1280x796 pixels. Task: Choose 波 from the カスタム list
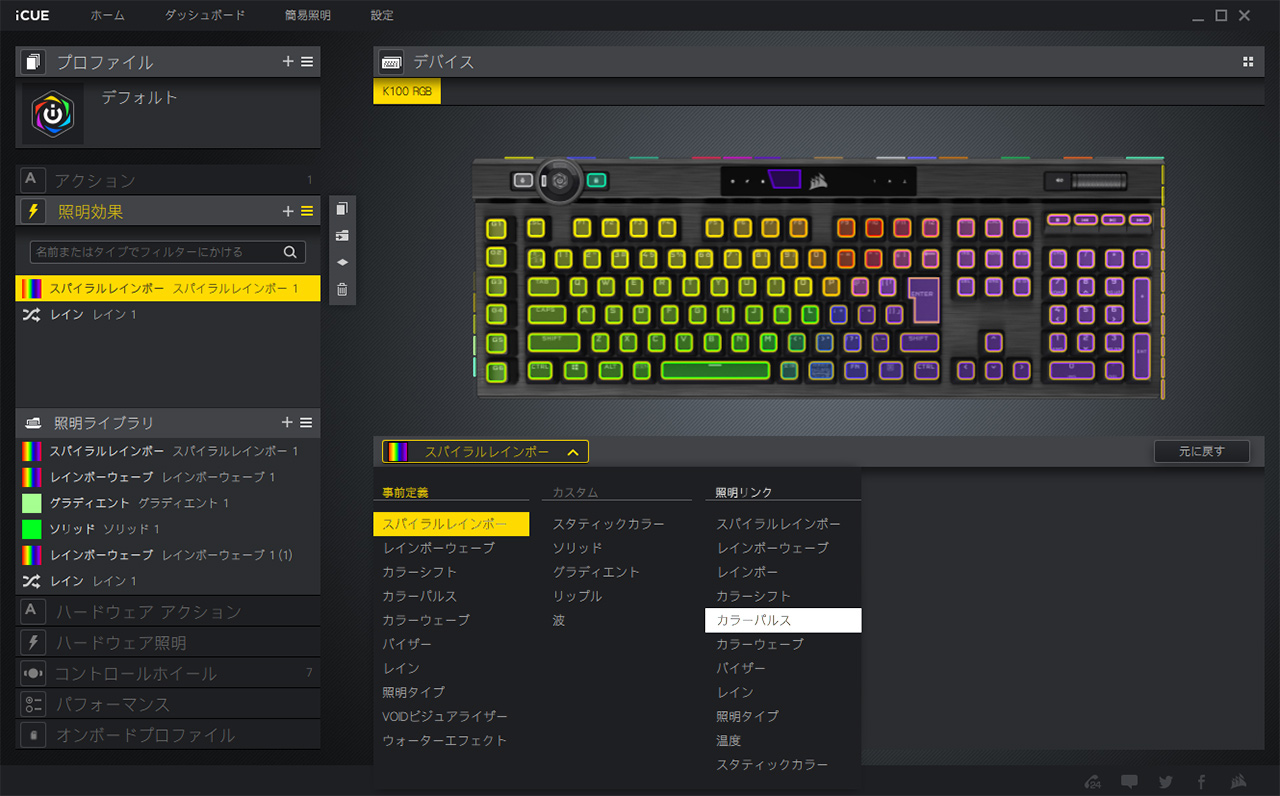(559, 620)
